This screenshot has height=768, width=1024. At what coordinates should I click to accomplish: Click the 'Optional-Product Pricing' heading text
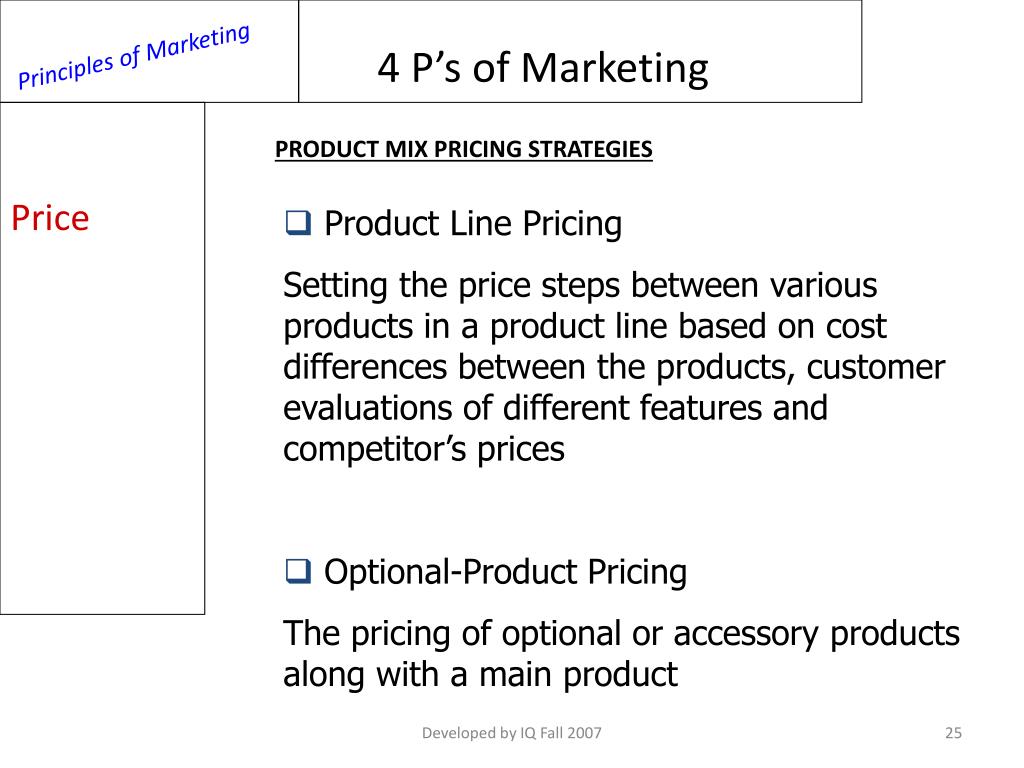tap(505, 571)
